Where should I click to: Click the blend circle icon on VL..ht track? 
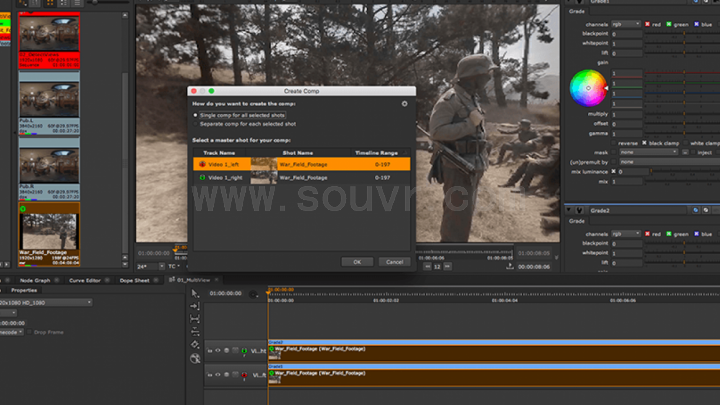click(x=227, y=350)
